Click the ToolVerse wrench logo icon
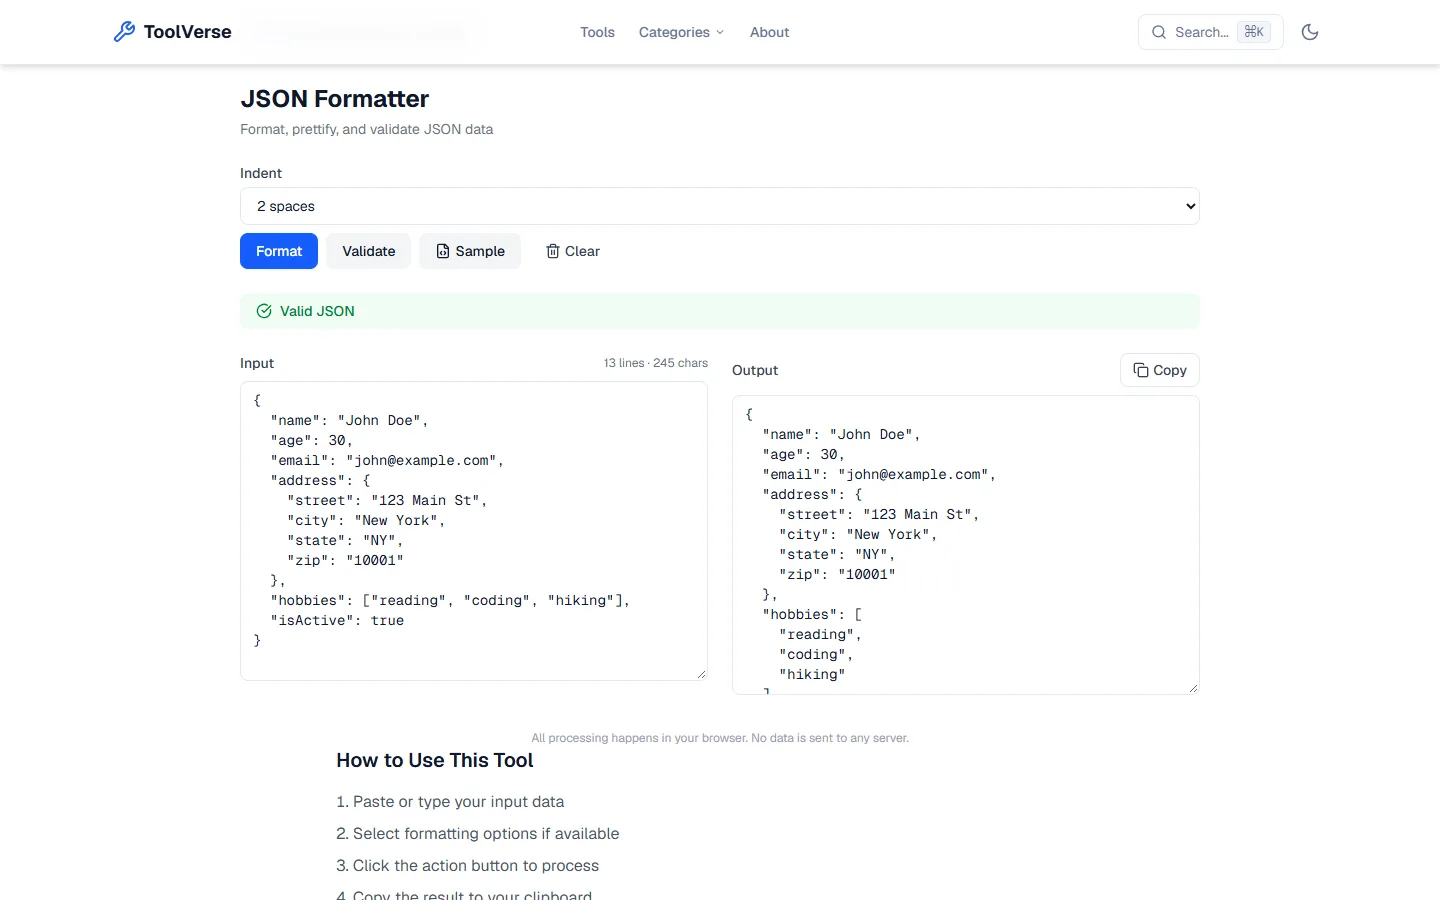The width and height of the screenshot is (1440, 900). click(124, 32)
